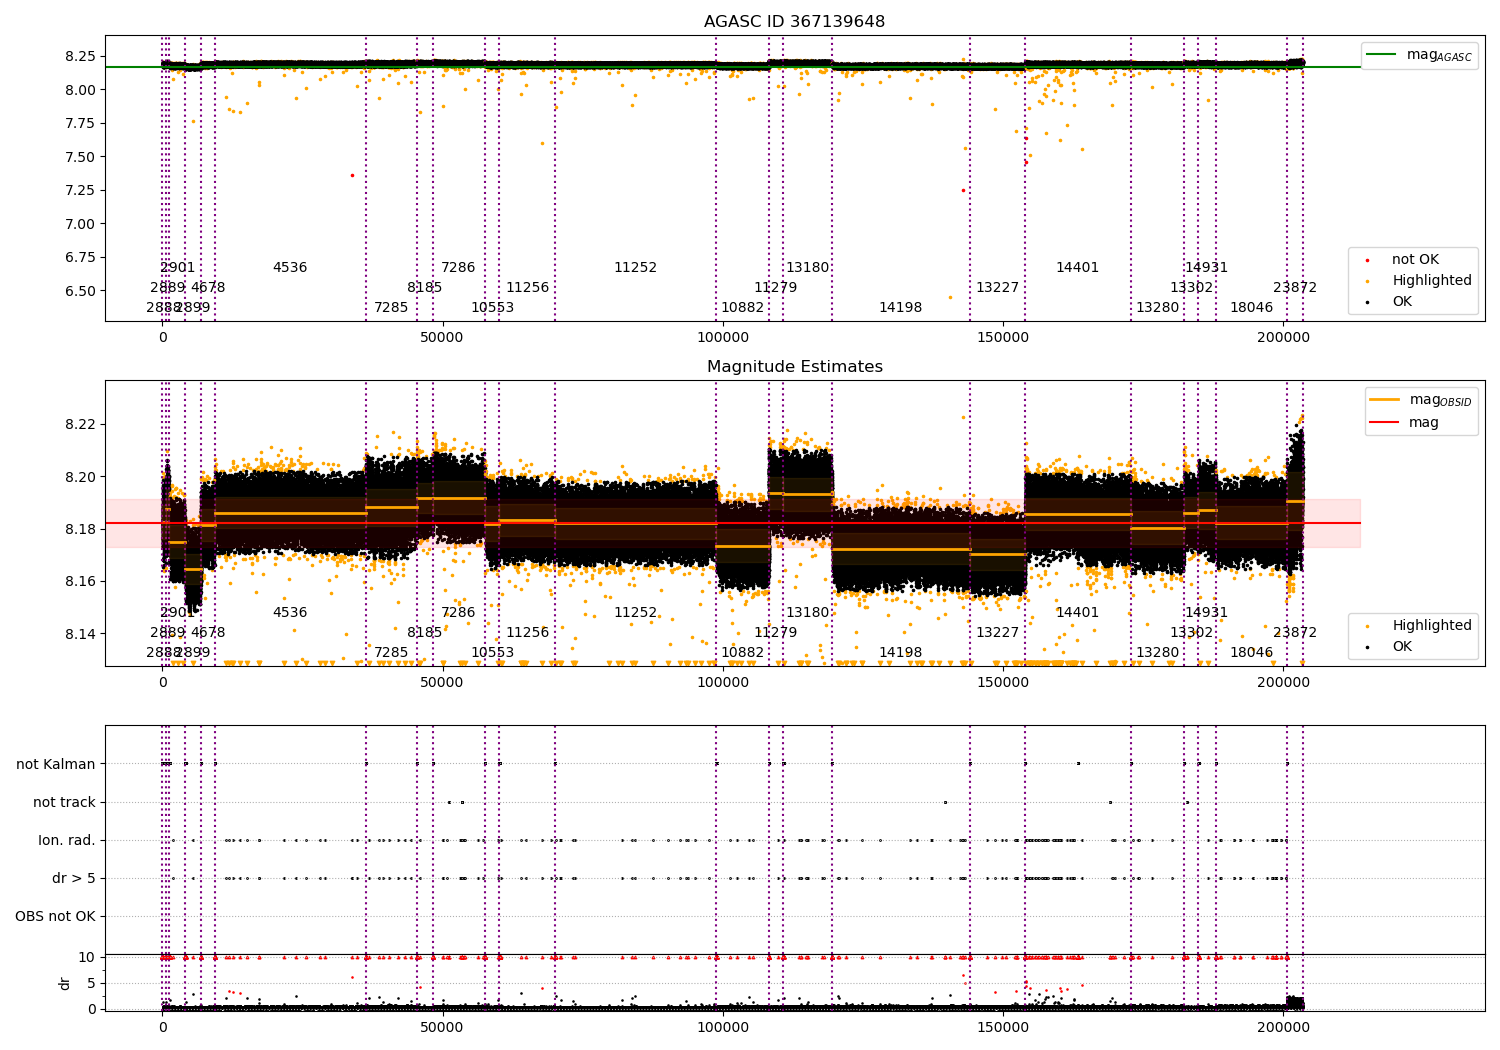Click the 7.00 y-axis tick label
The height and width of the screenshot is (1050, 1500).
79,224
